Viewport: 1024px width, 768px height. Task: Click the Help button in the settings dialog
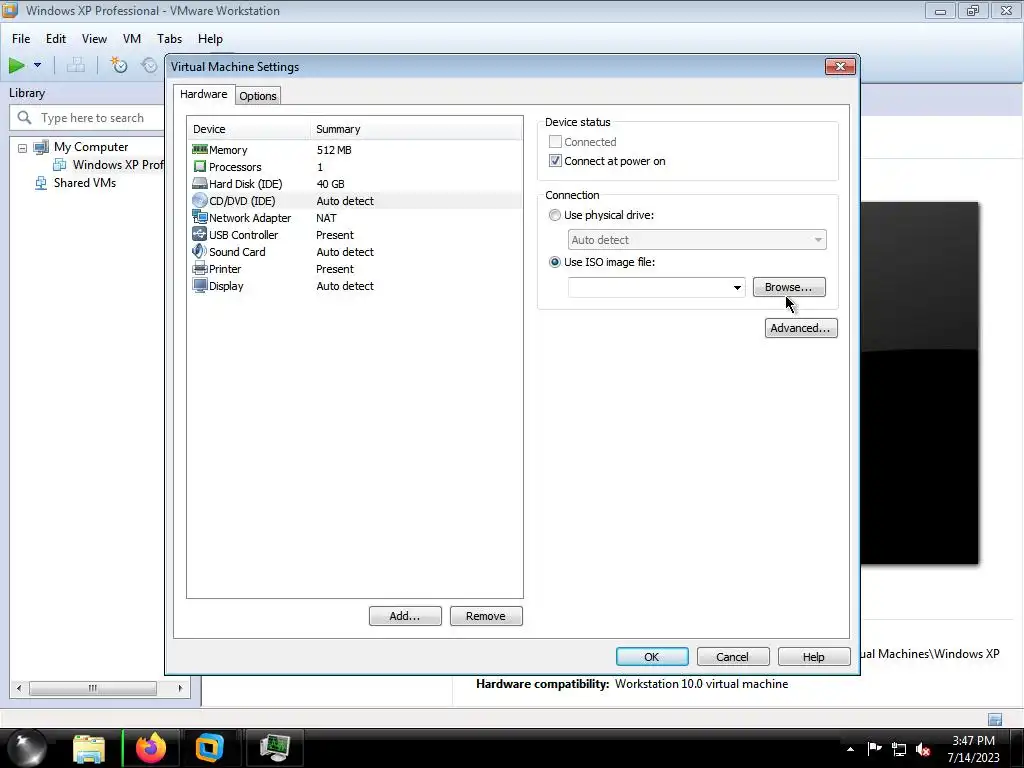814,656
